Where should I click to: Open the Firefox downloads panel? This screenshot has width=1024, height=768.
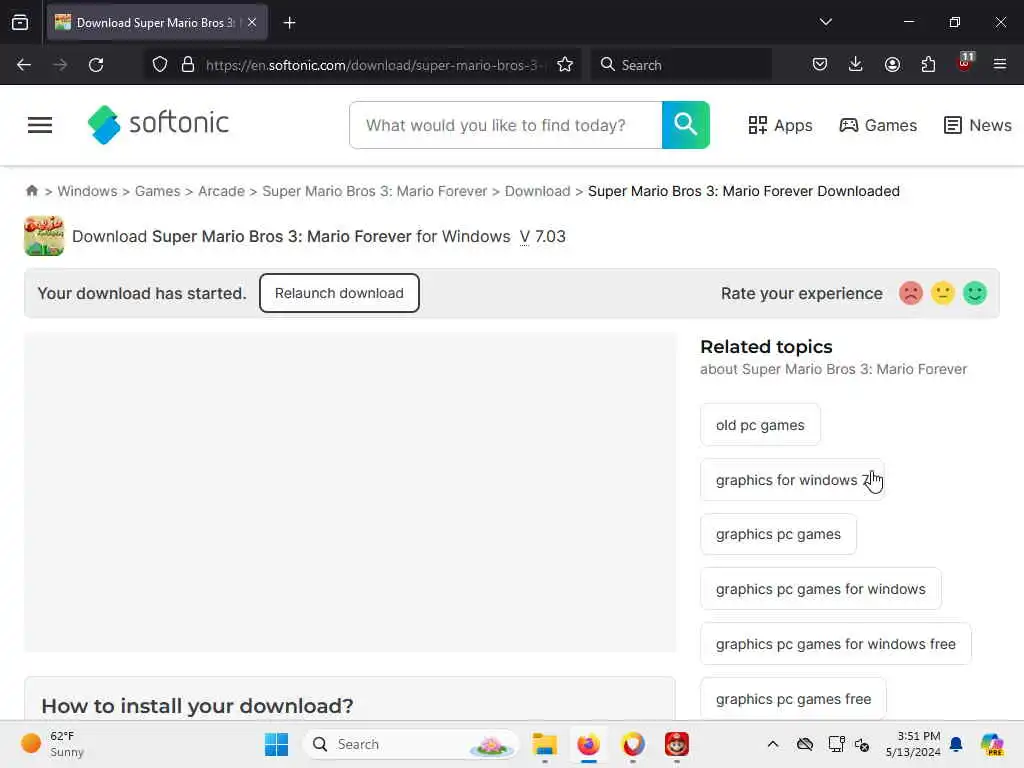pos(856,65)
